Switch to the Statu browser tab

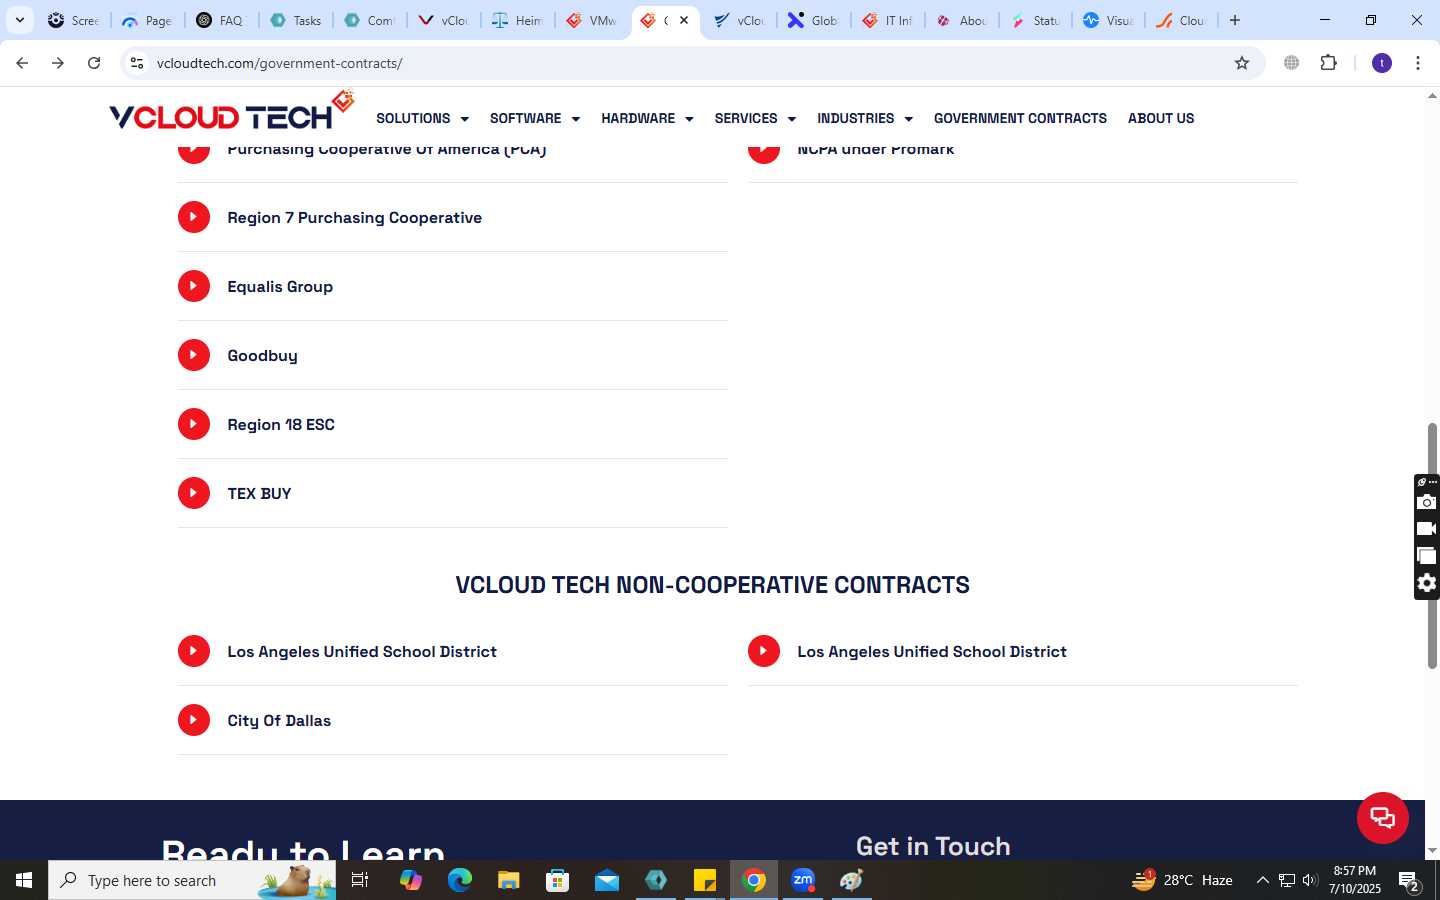[1036, 20]
